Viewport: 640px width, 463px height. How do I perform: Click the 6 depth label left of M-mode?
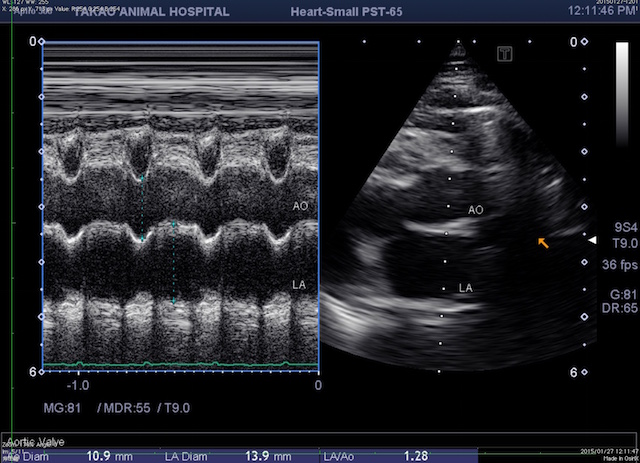point(32,372)
